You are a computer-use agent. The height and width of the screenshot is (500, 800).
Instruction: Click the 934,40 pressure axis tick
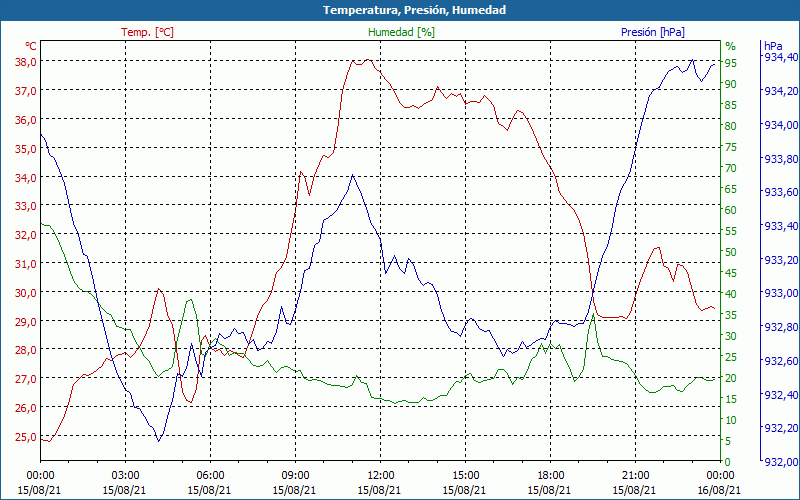click(780, 57)
